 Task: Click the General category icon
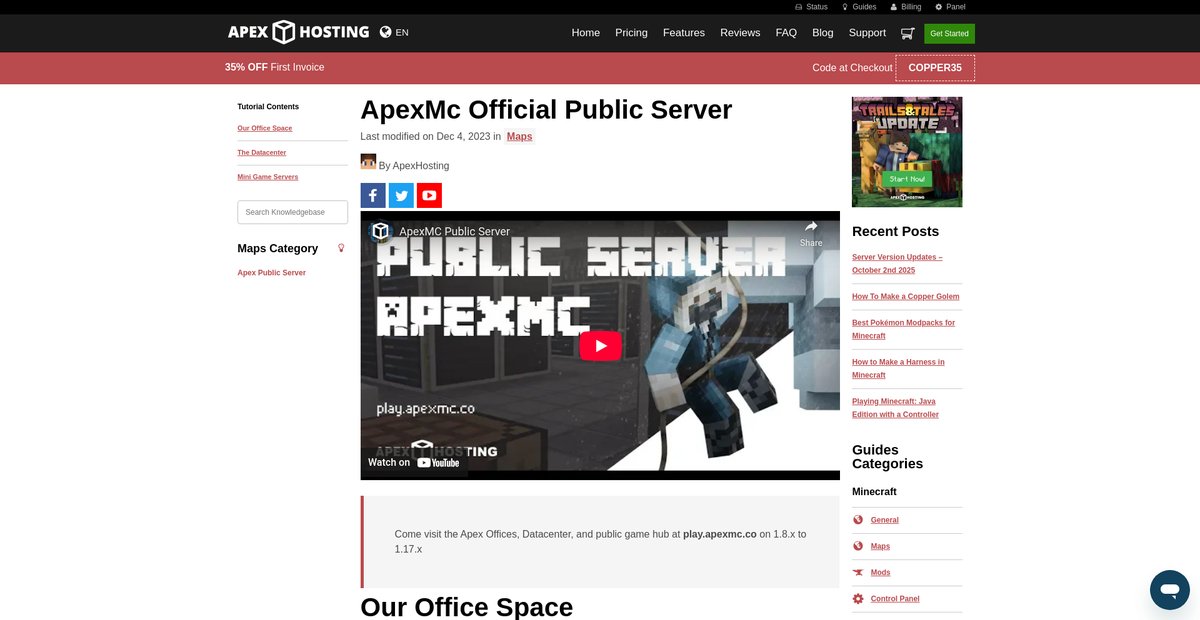(858, 520)
